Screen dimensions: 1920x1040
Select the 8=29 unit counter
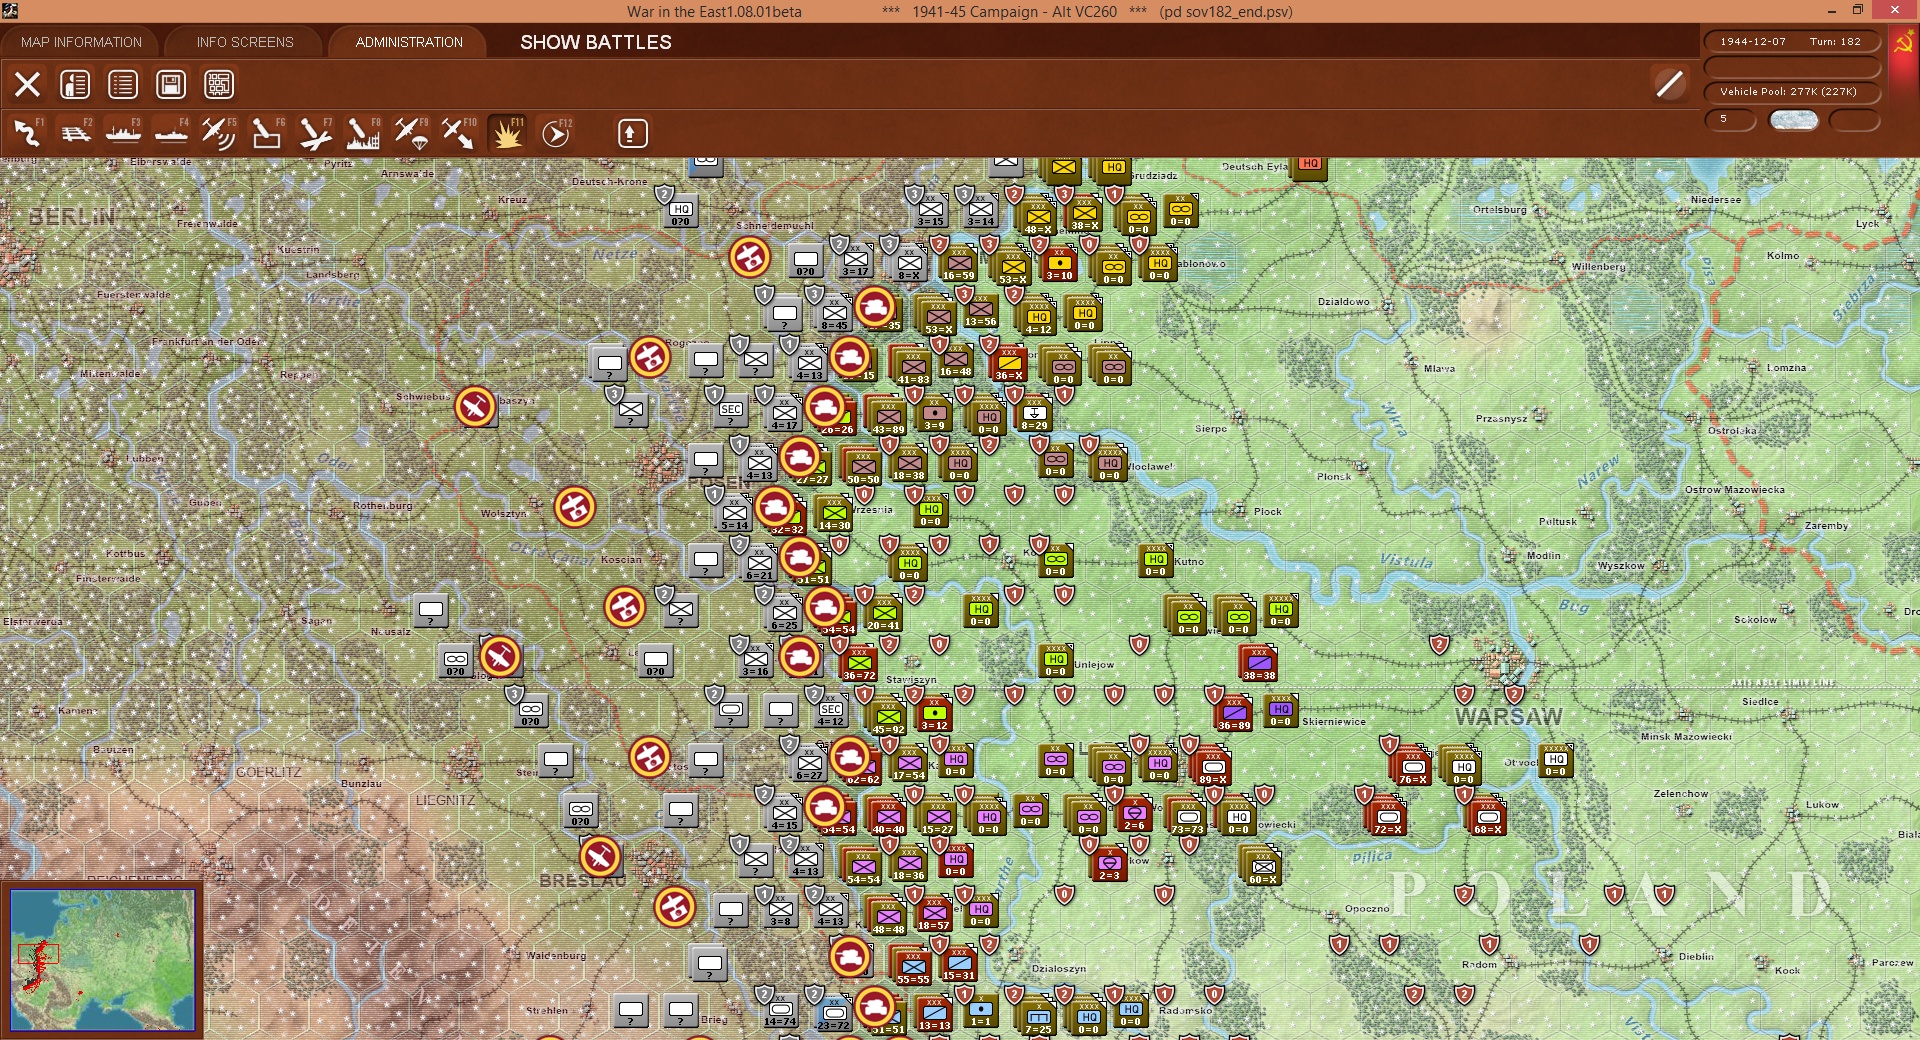pyautogui.click(x=1034, y=414)
